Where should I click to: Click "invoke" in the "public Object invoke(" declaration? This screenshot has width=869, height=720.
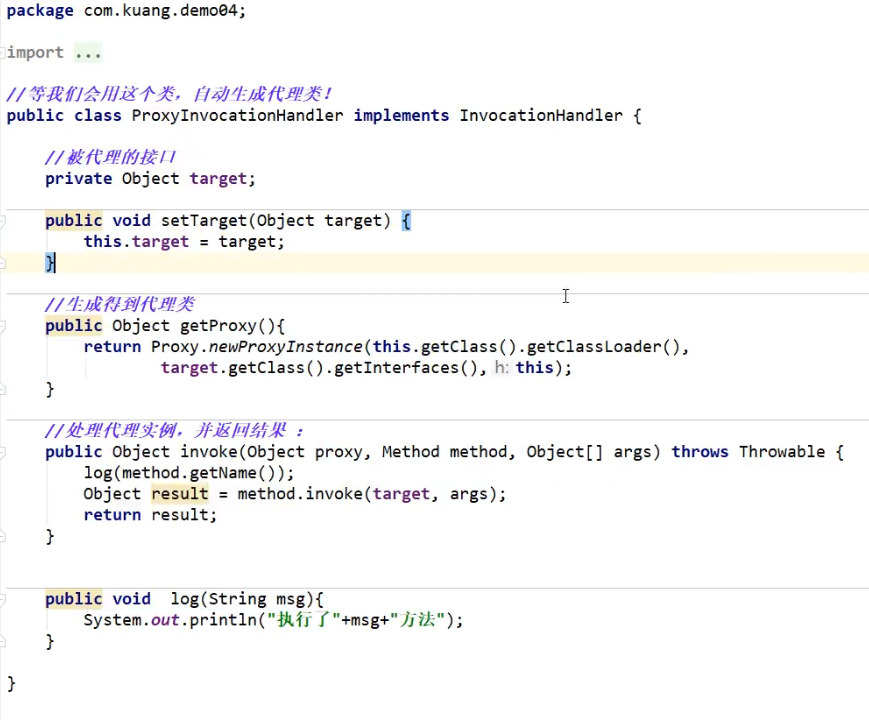pyautogui.click(x=208, y=452)
